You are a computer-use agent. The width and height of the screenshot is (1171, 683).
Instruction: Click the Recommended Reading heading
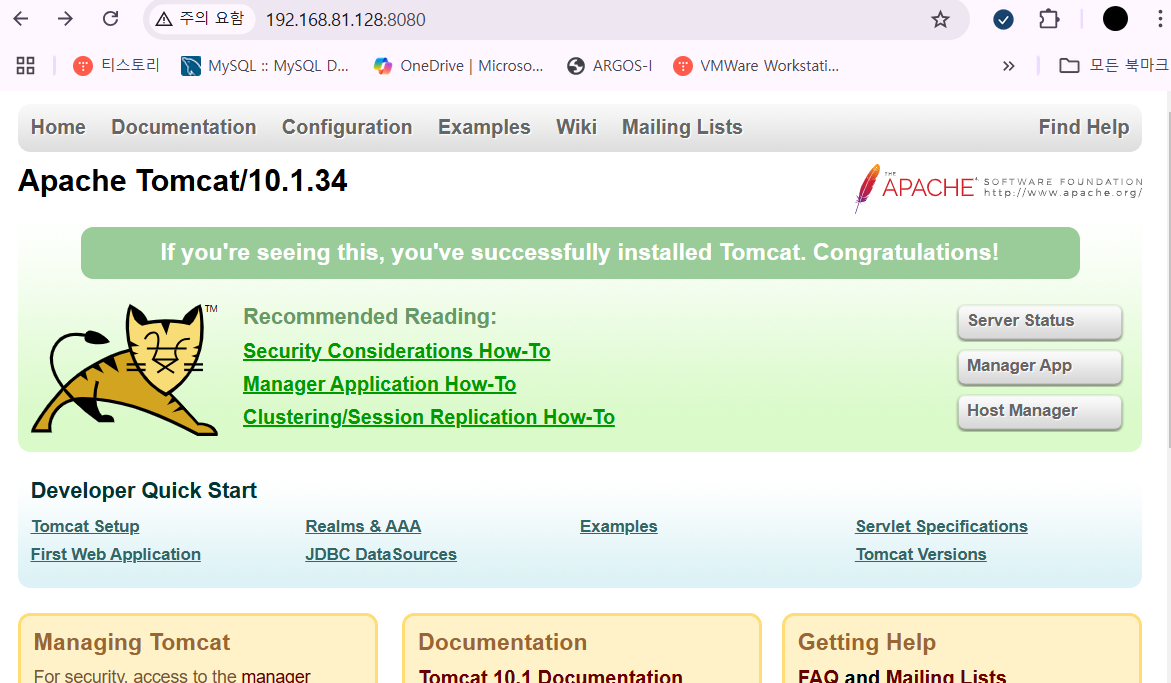(x=370, y=316)
